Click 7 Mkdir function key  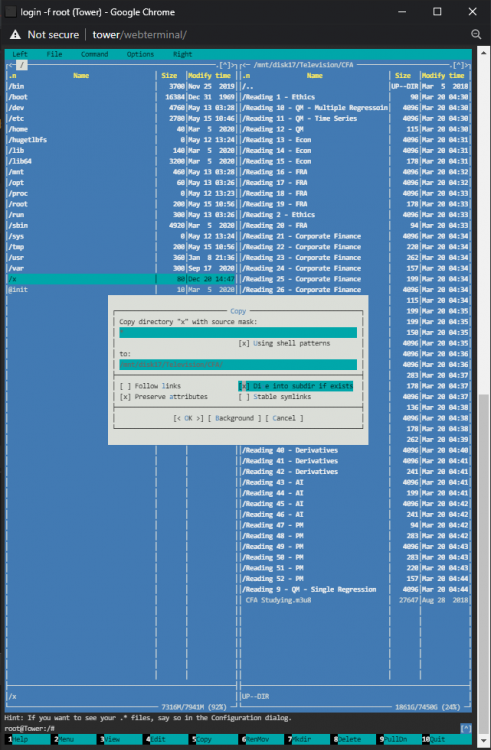click(x=308, y=739)
